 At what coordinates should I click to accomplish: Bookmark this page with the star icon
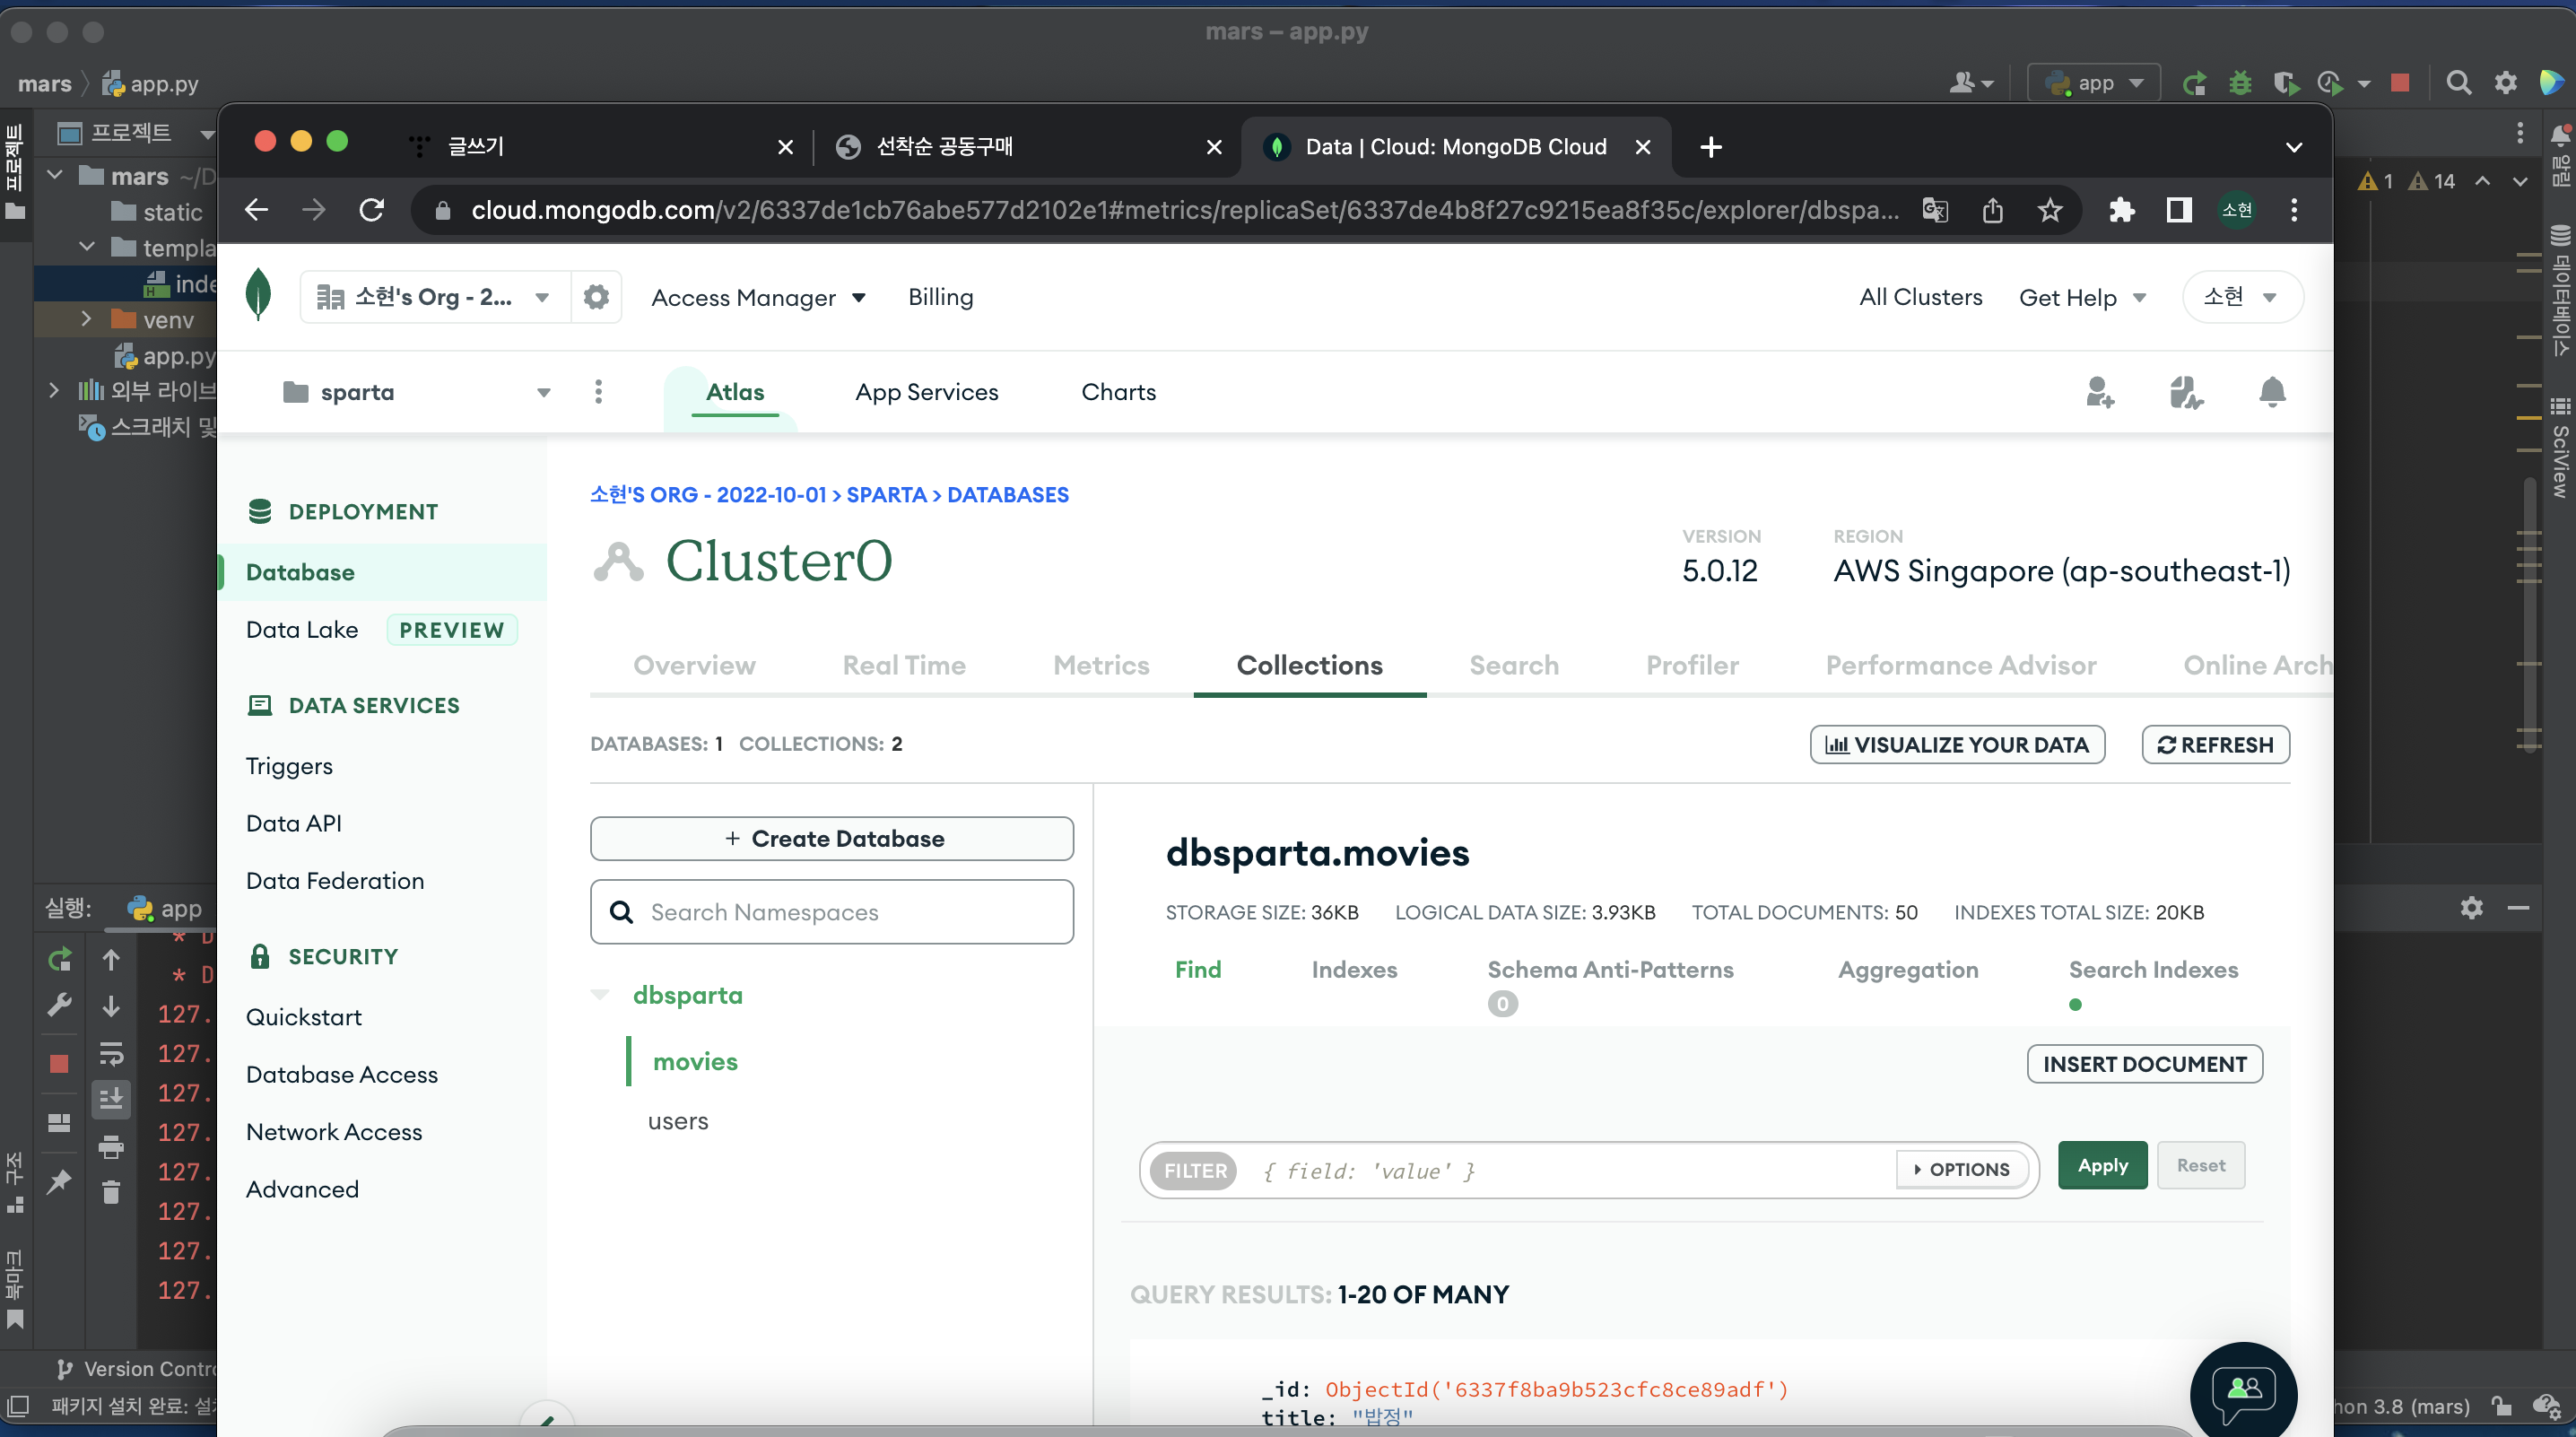tap(2050, 210)
